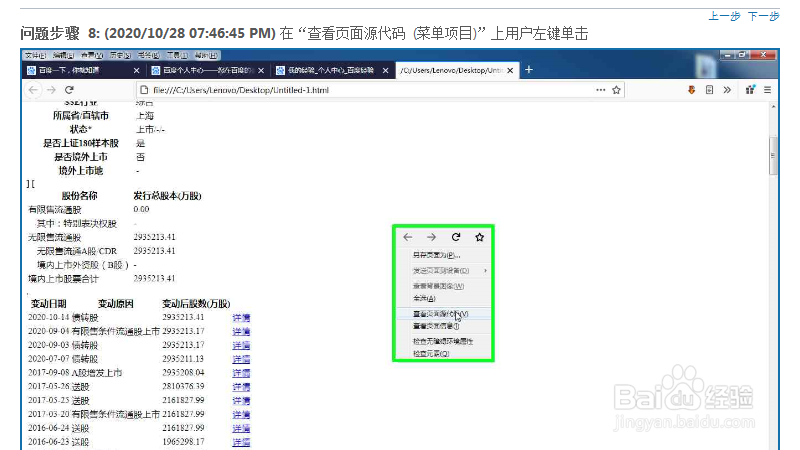
Task: Open the 编辑(E) menu
Action: [x=63, y=55]
